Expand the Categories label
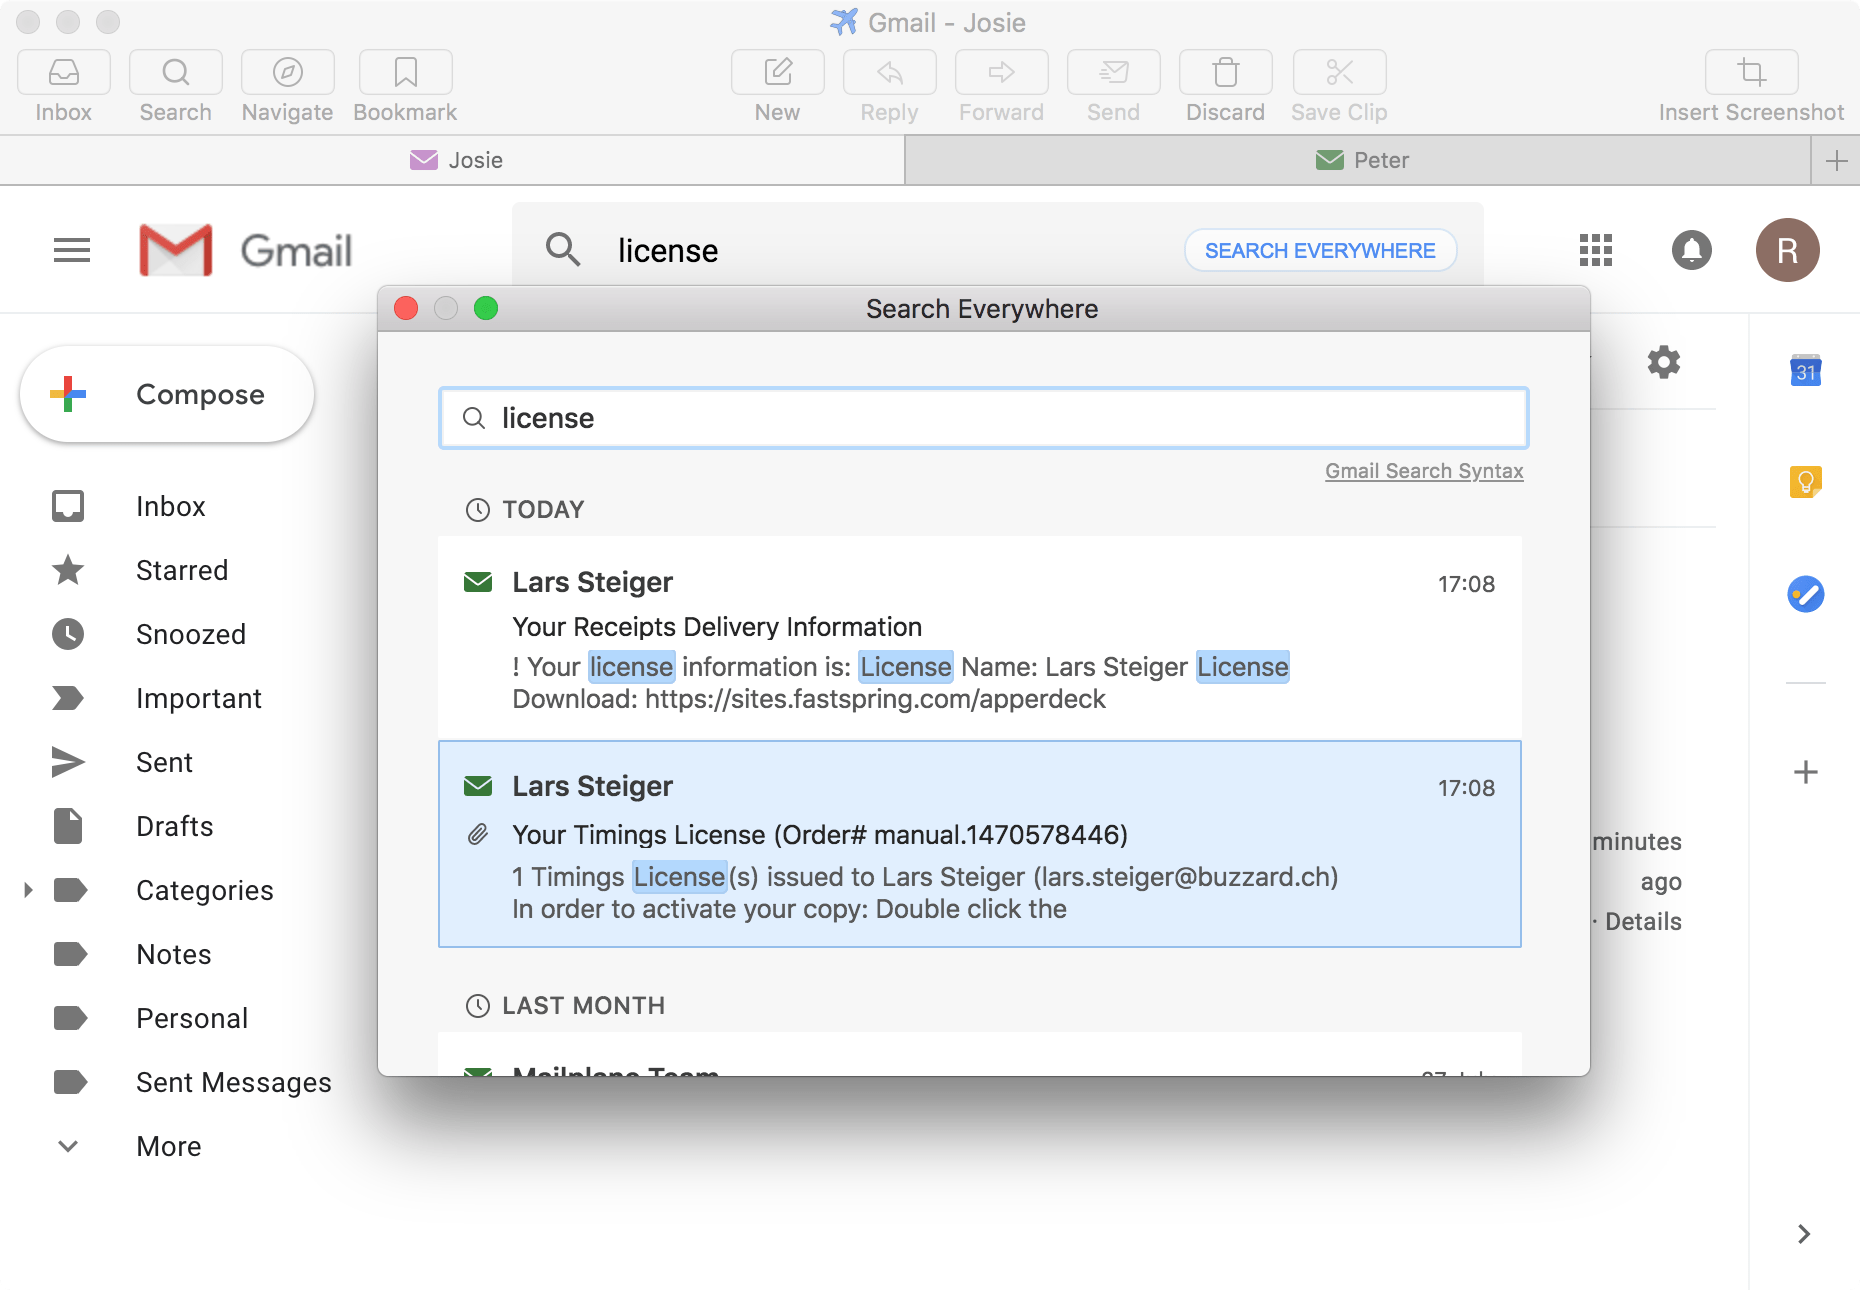The image size is (1860, 1290). coord(27,890)
